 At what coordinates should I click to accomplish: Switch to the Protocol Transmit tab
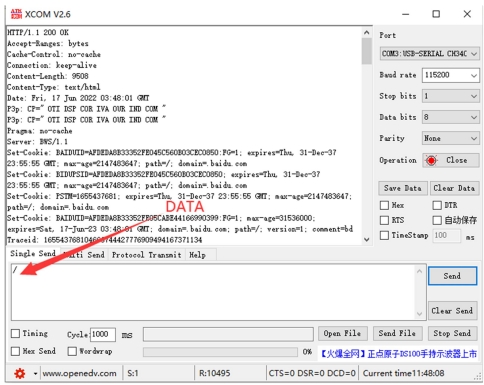pyautogui.click(x=146, y=255)
